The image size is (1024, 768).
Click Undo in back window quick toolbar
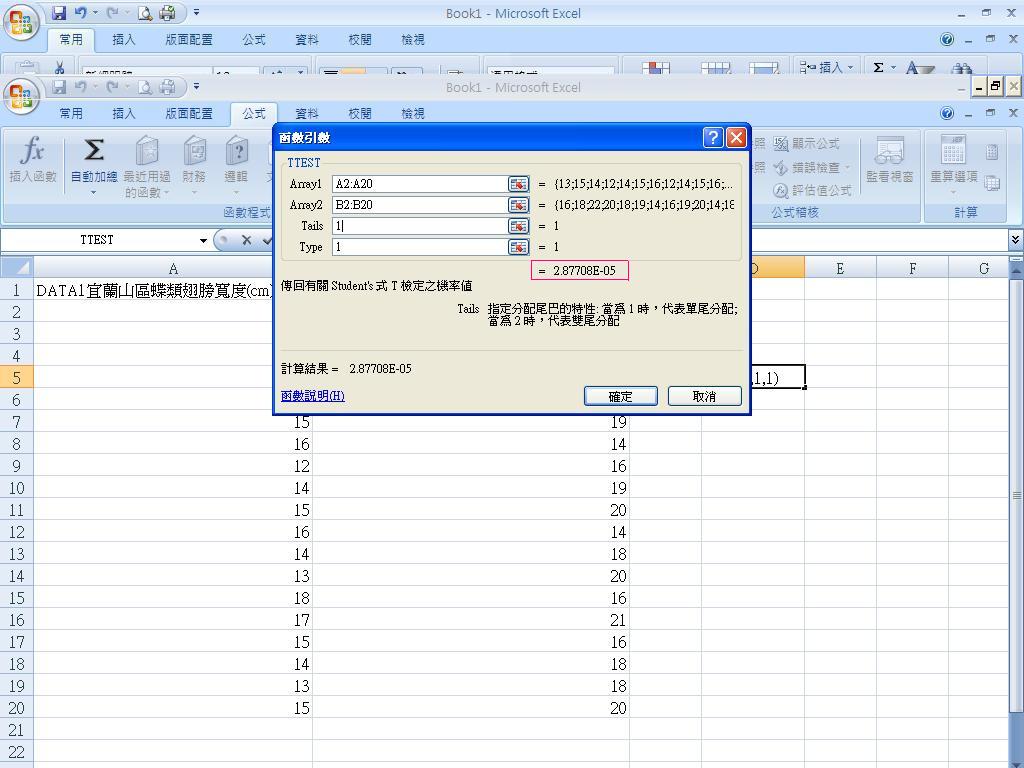click(81, 12)
